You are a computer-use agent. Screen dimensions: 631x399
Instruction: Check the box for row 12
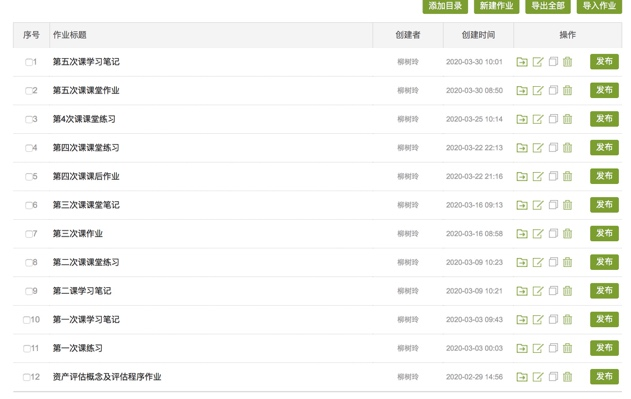[27, 377]
